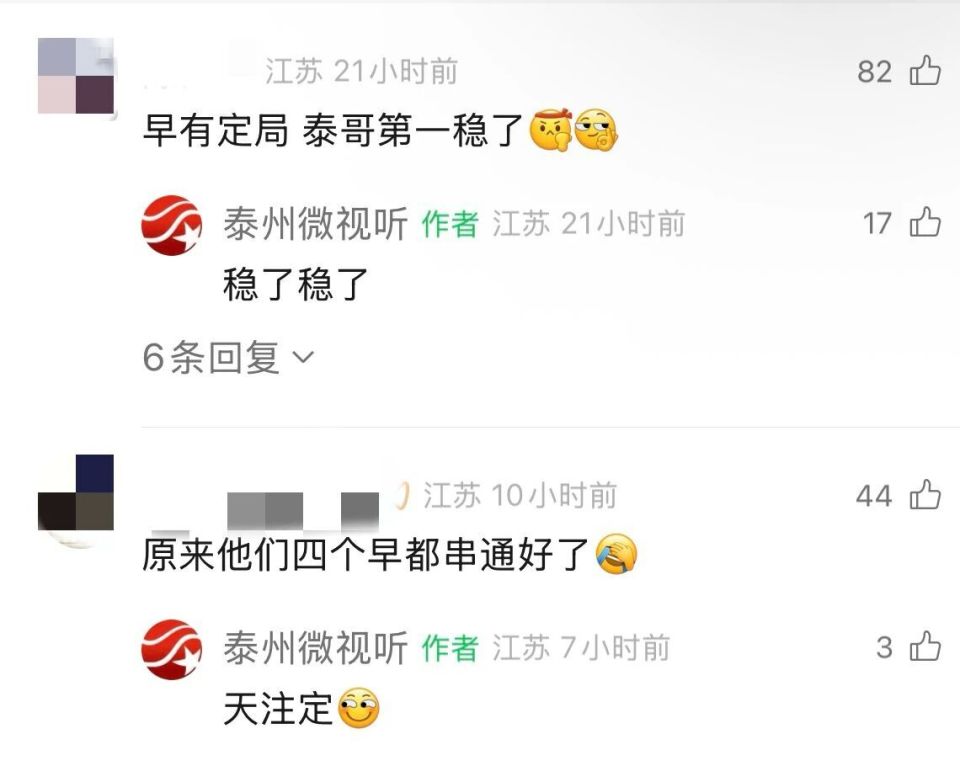Tap the reply text 稳了稳了
The width and height of the screenshot is (960, 766).
point(296,285)
